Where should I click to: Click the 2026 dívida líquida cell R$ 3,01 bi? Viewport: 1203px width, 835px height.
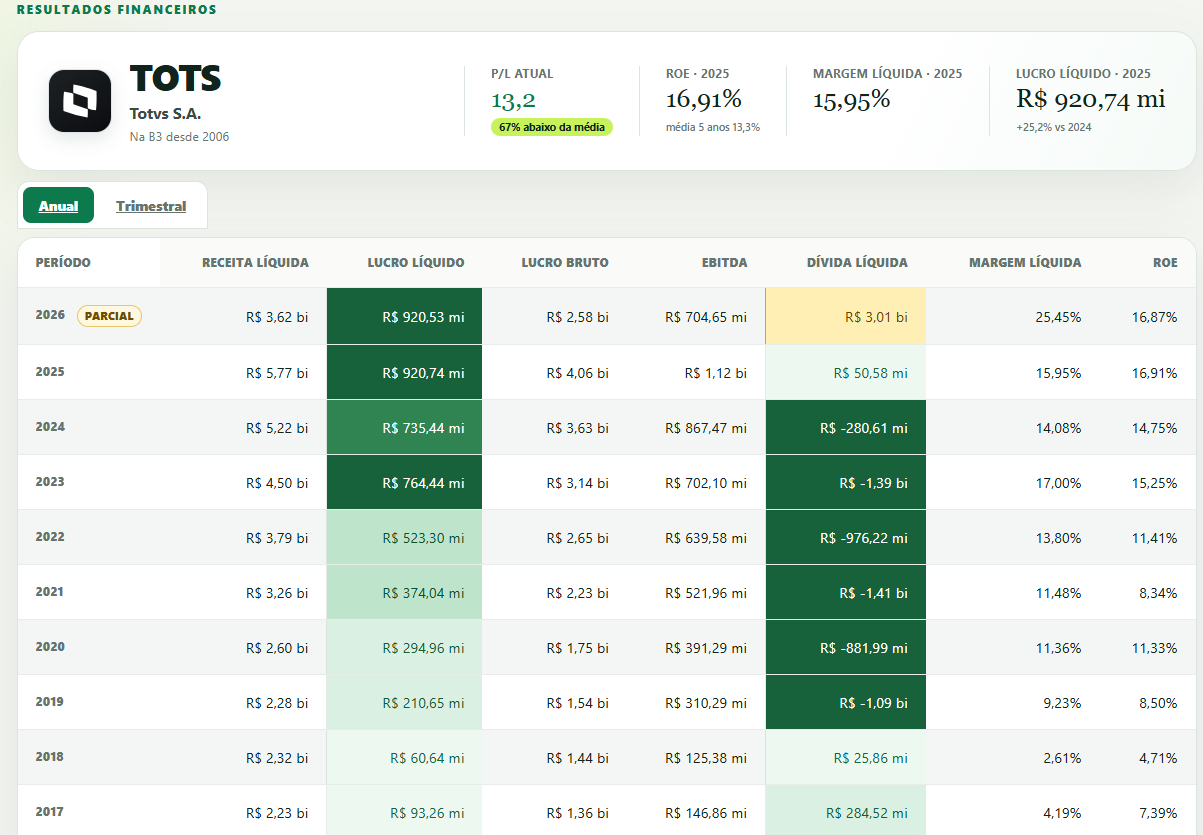[846, 316]
